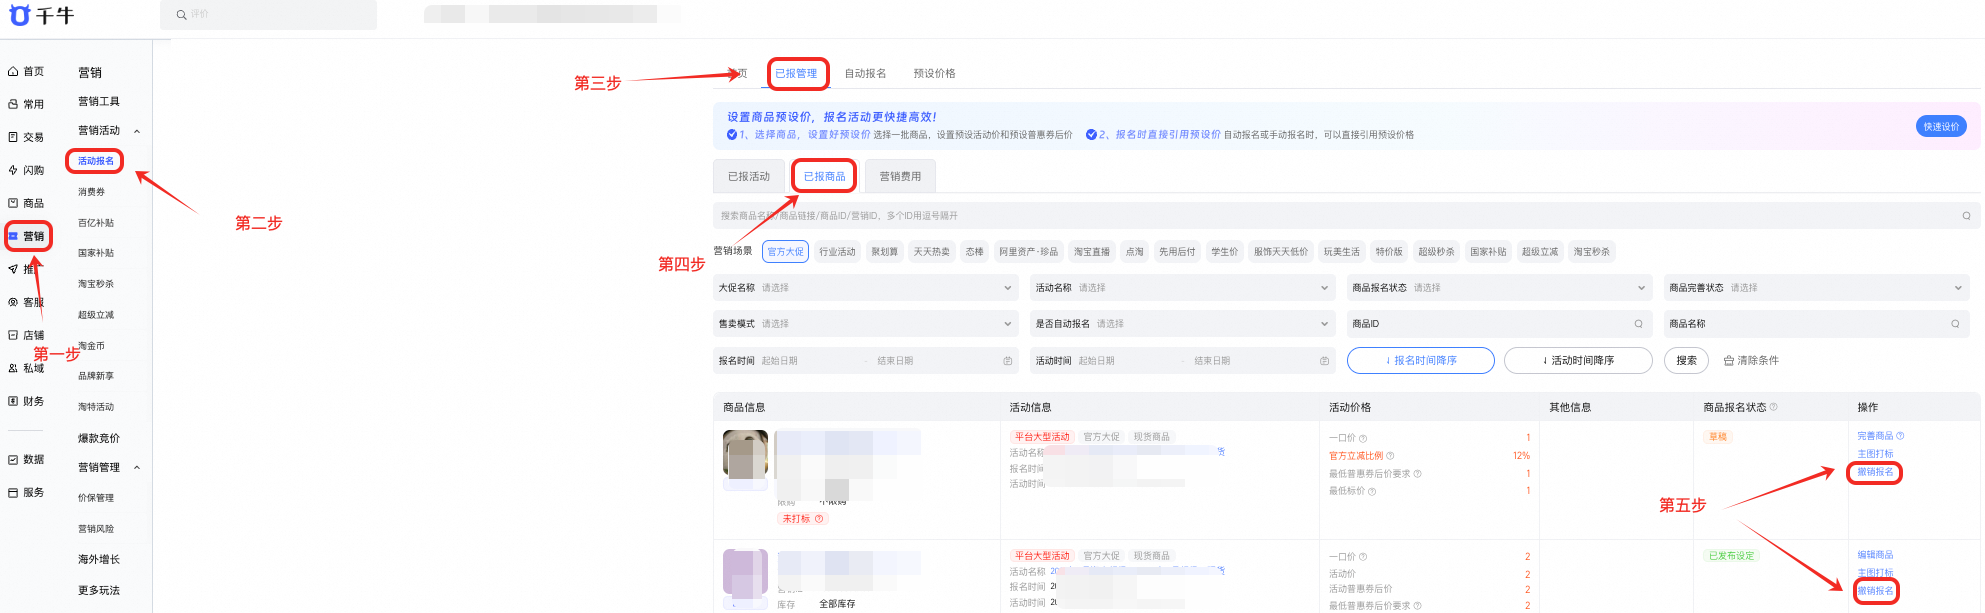The width and height of the screenshot is (1985, 613).
Task: Open the 售卖模式 dropdown
Action: (x=866, y=324)
